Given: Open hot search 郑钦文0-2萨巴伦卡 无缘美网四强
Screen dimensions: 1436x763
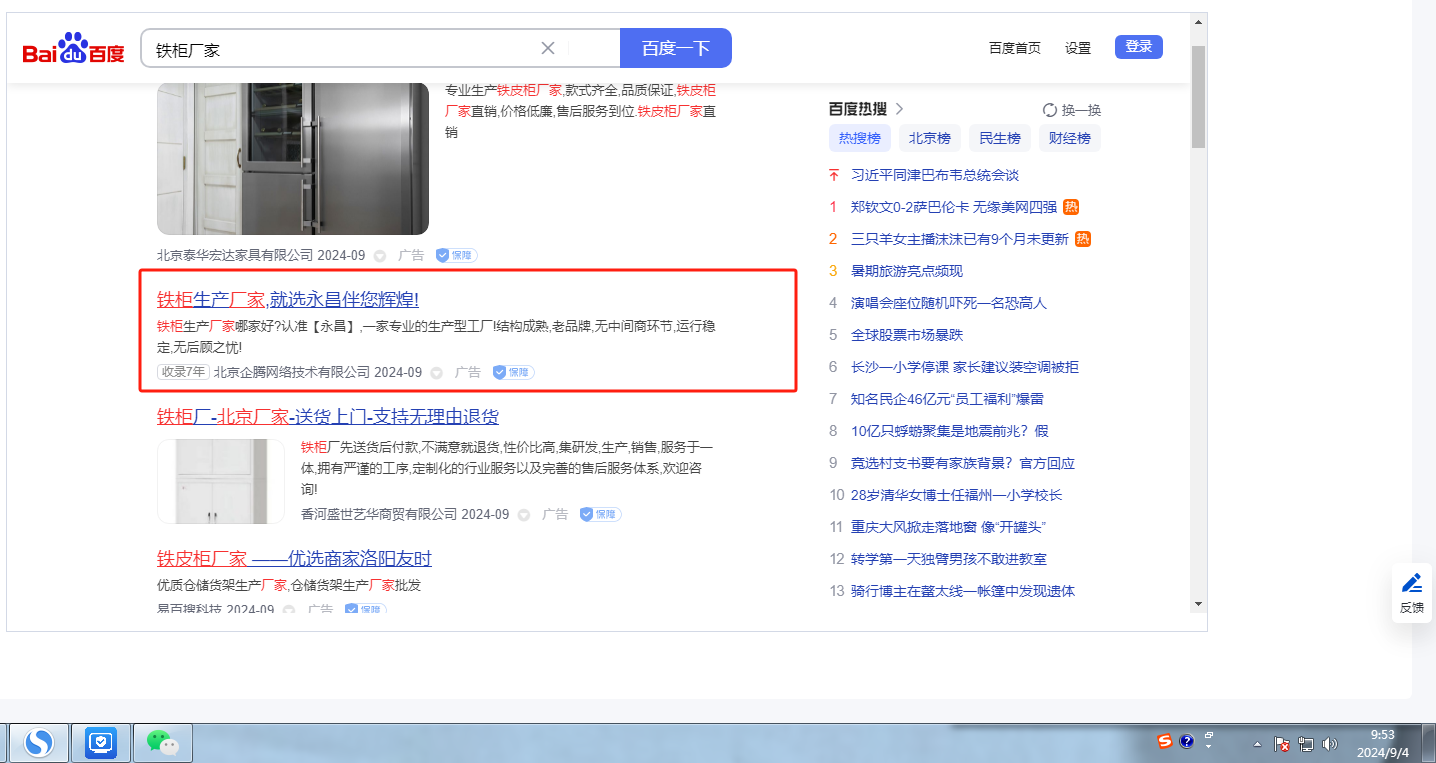Looking at the screenshot, I should point(954,207).
